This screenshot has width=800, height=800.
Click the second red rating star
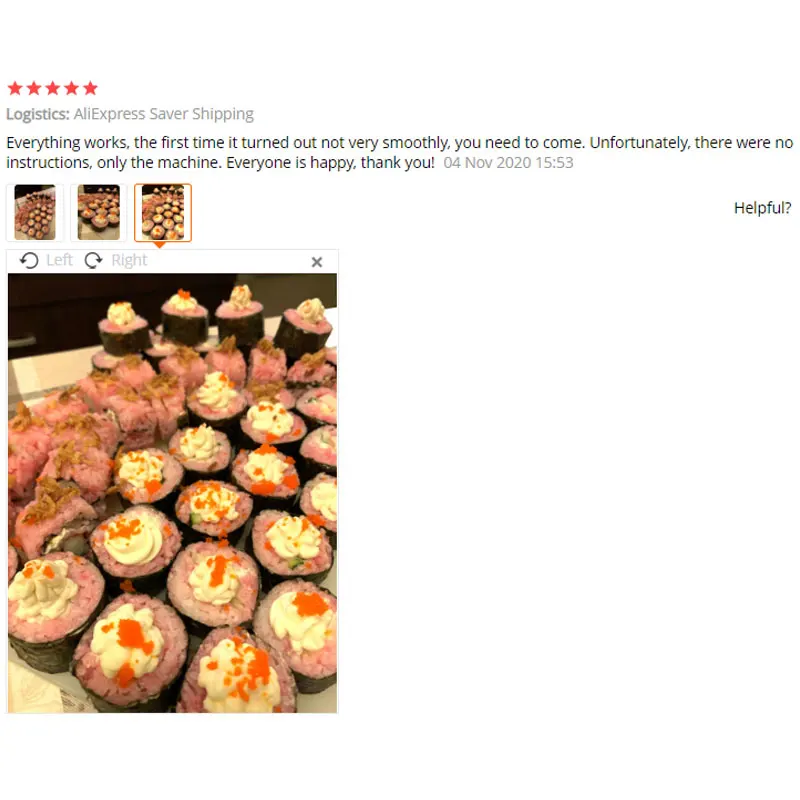click(x=34, y=88)
